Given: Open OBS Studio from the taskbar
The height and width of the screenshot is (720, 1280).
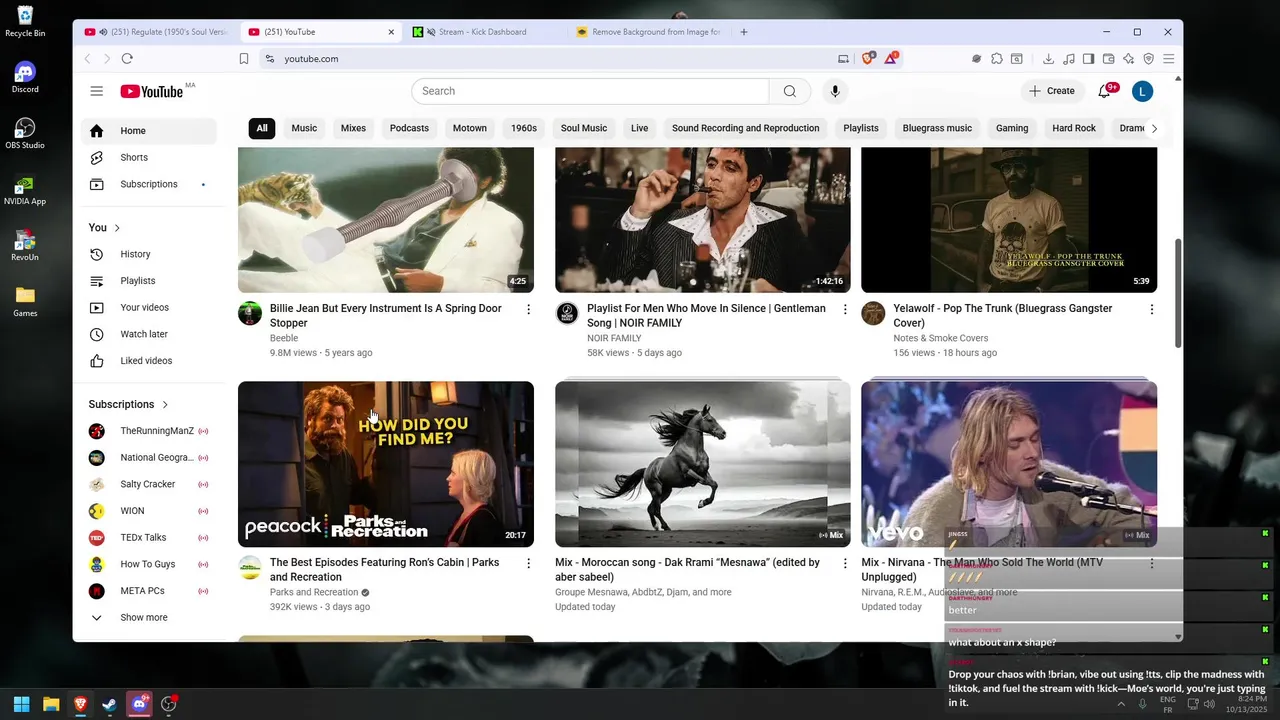Looking at the screenshot, I should 169,704.
